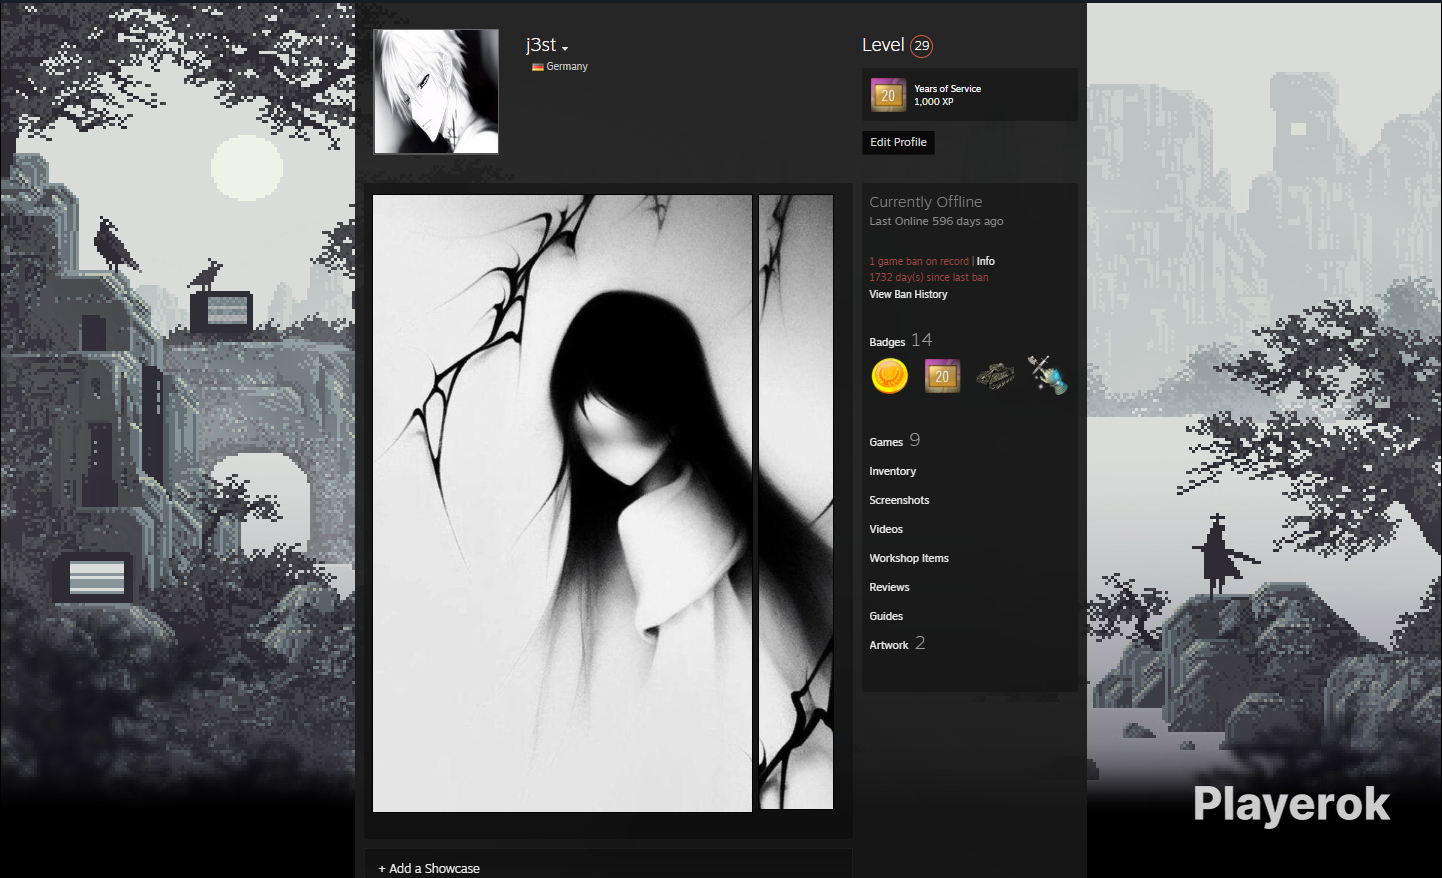Open the Badges 14 link

coord(900,341)
